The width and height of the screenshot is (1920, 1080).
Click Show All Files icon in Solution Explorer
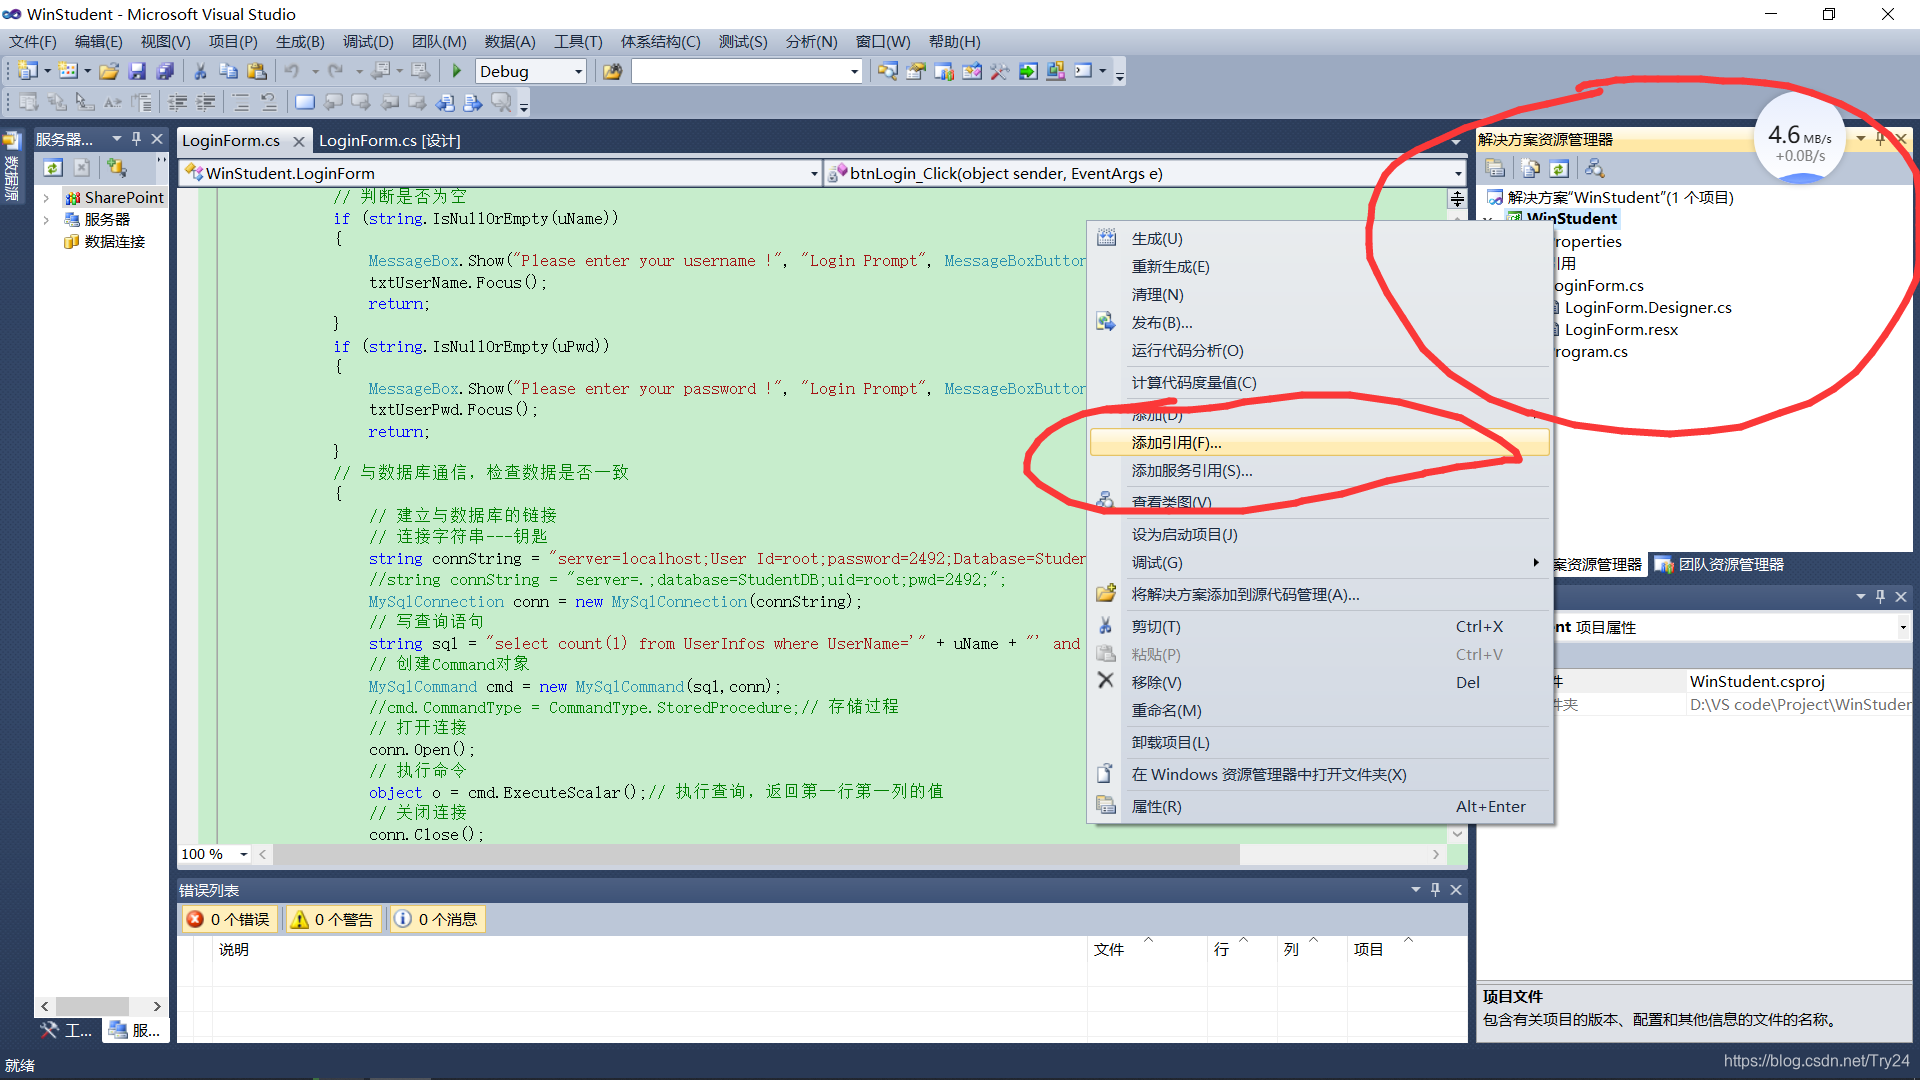[1530, 168]
